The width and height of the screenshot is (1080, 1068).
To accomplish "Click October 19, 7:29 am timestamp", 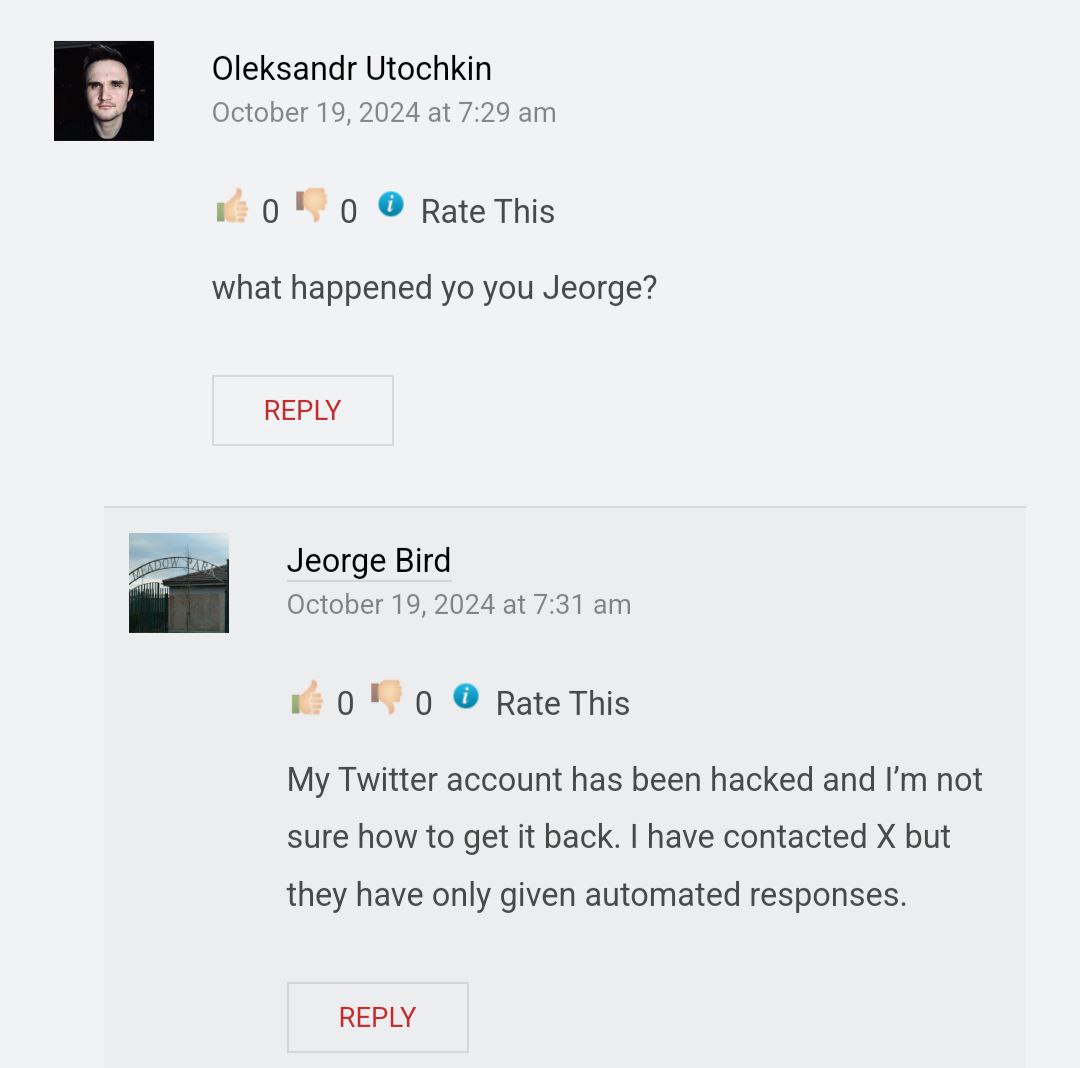I will point(383,112).
